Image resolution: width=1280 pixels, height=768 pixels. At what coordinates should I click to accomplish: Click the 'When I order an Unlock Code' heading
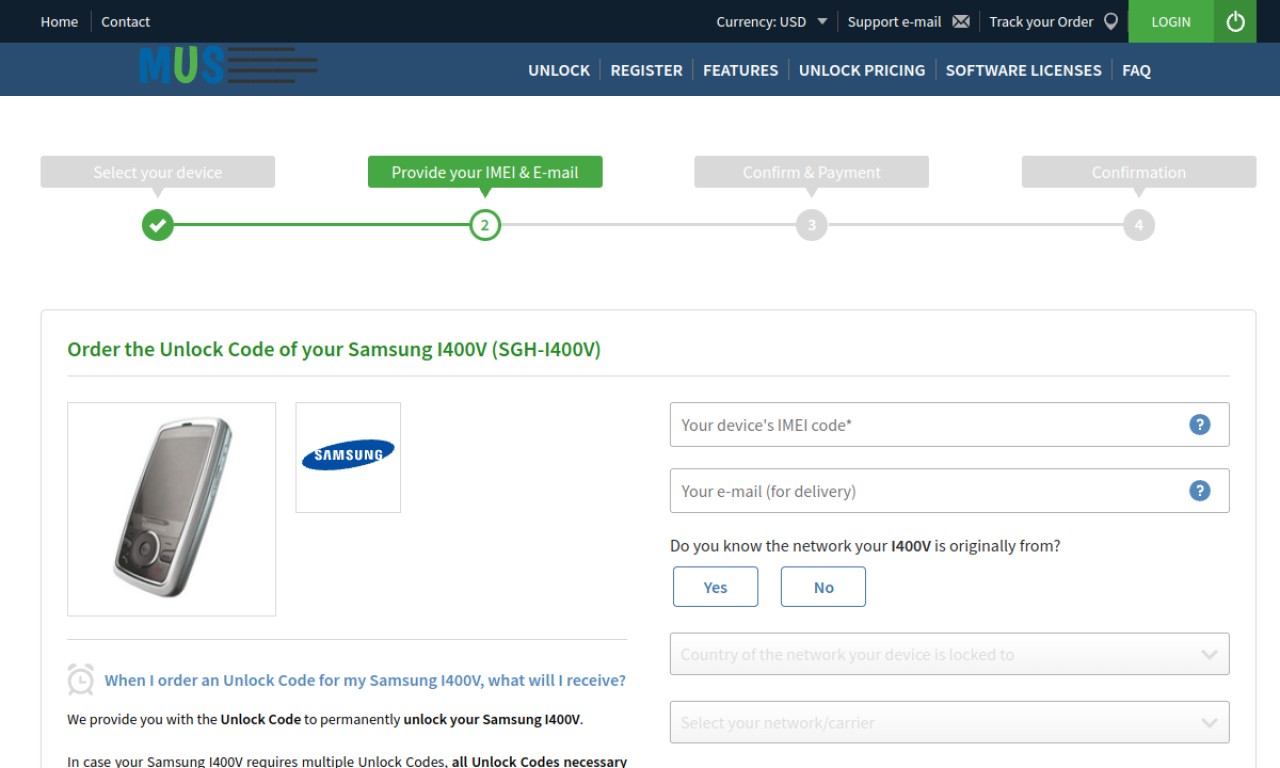[x=365, y=680]
